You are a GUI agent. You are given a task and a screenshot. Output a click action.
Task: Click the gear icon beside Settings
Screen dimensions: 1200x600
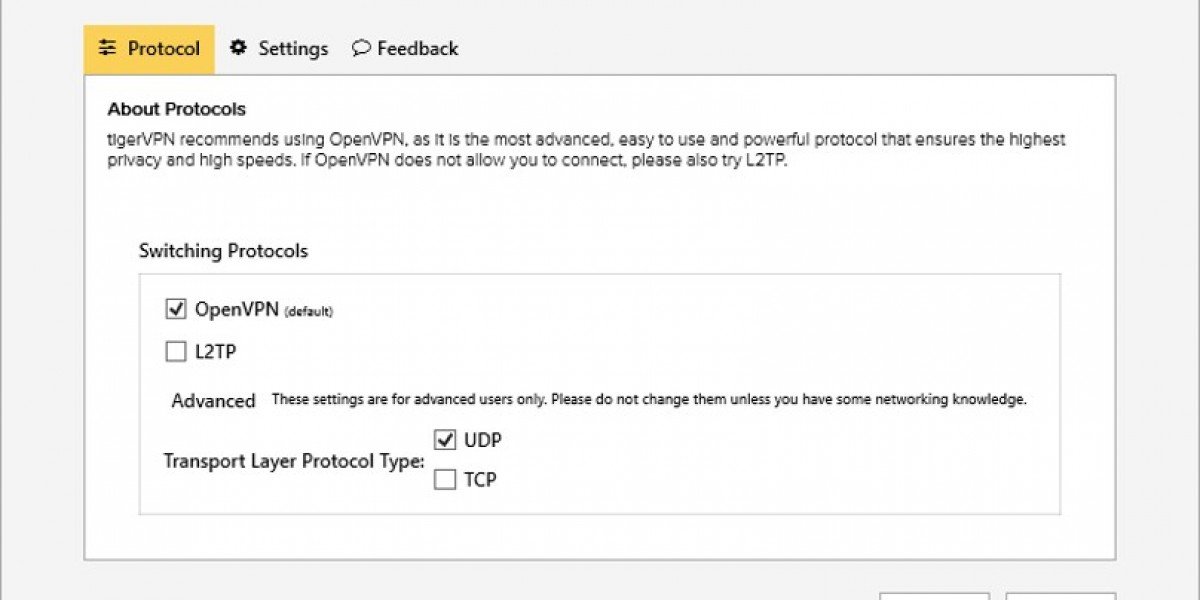pyautogui.click(x=238, y=48)
